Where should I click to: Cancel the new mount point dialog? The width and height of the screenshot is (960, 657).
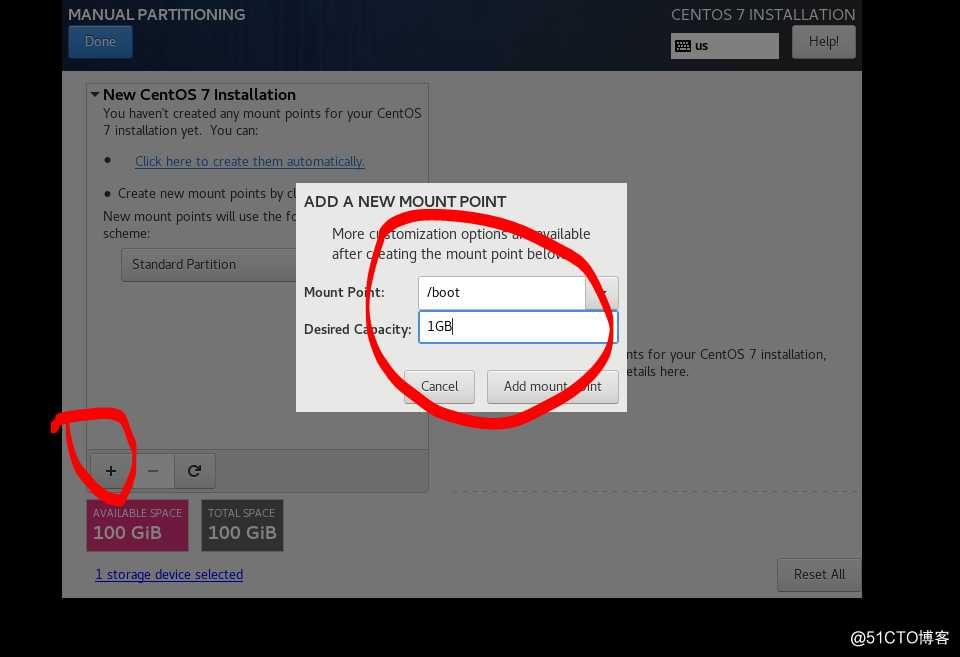(x=439, y=386)
